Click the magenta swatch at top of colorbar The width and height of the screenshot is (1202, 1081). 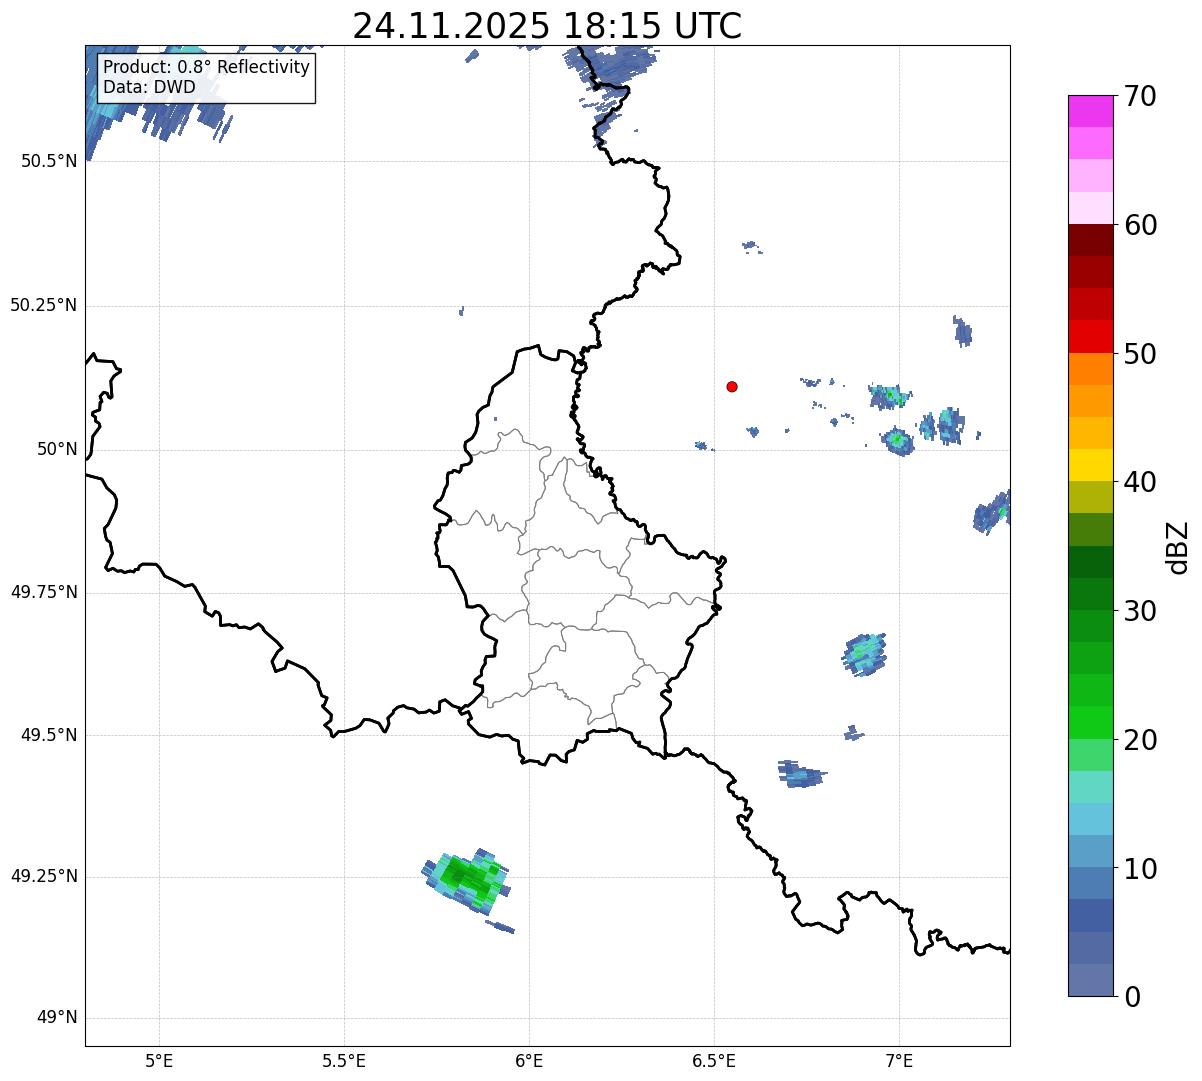1091,111
